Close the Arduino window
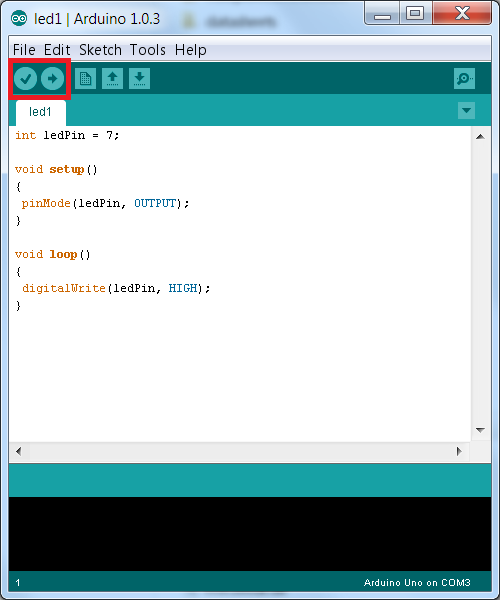Image resolution: width=500 pixels, height=600 pixels. [x=462, y=14]
